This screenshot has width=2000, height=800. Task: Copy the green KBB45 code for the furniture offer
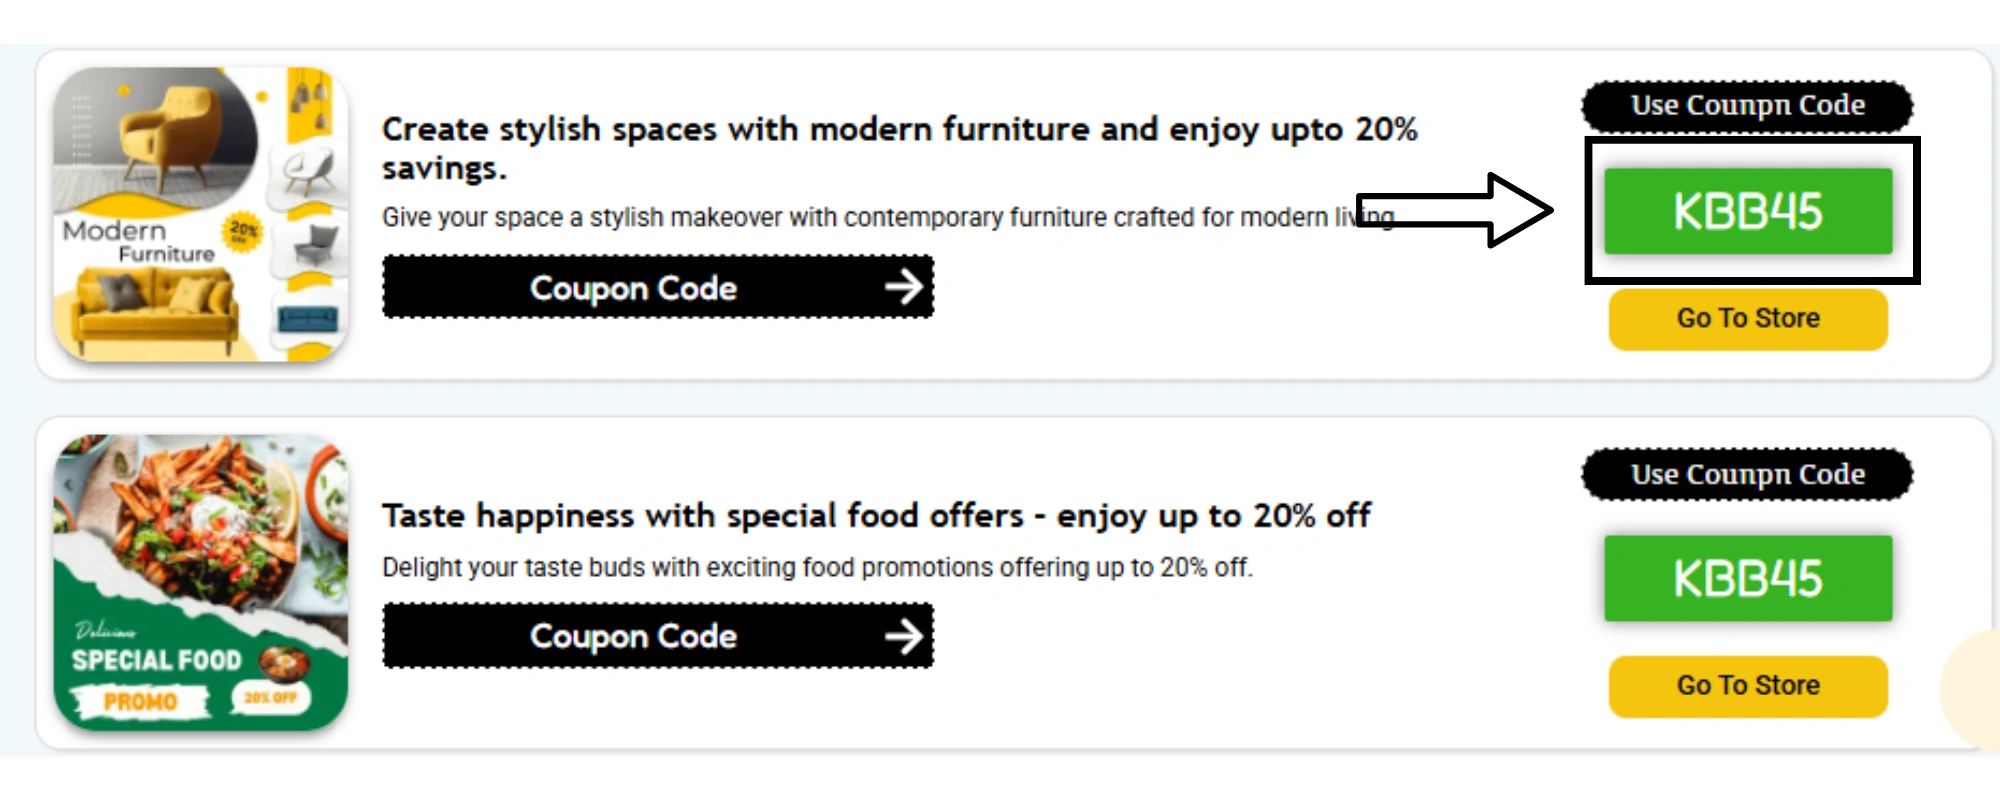1748,211
